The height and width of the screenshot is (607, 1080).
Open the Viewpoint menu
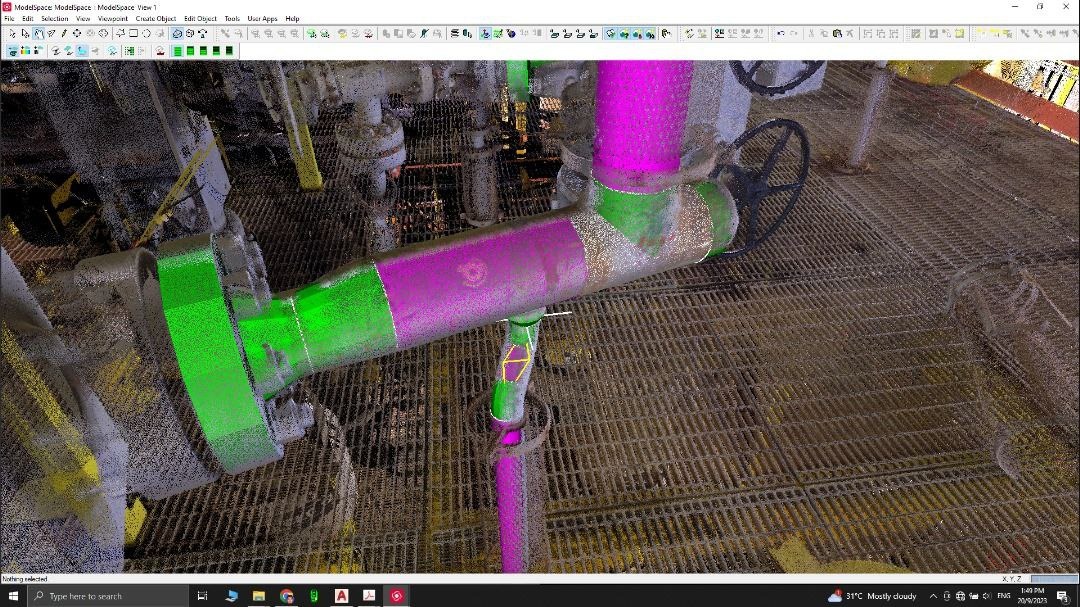pyautogui.click(x=112, y=18)
